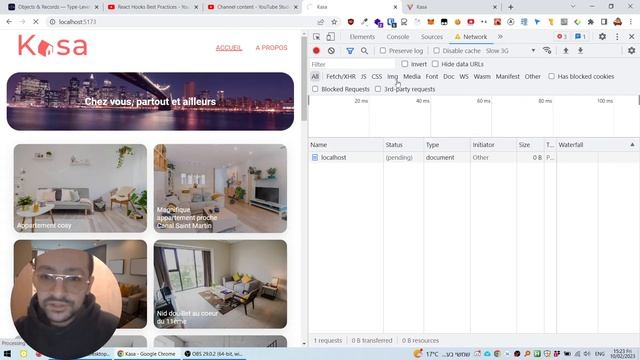The image size is (640, 360).
Task: Export HAR file download arrow
Action: click(x=580, y=51)
